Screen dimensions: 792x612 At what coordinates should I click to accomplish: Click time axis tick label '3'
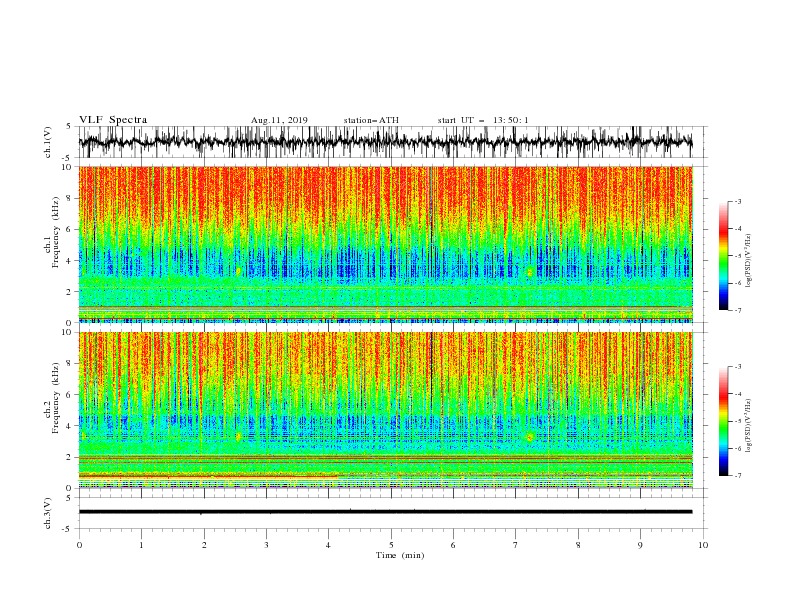pos(266,545)
